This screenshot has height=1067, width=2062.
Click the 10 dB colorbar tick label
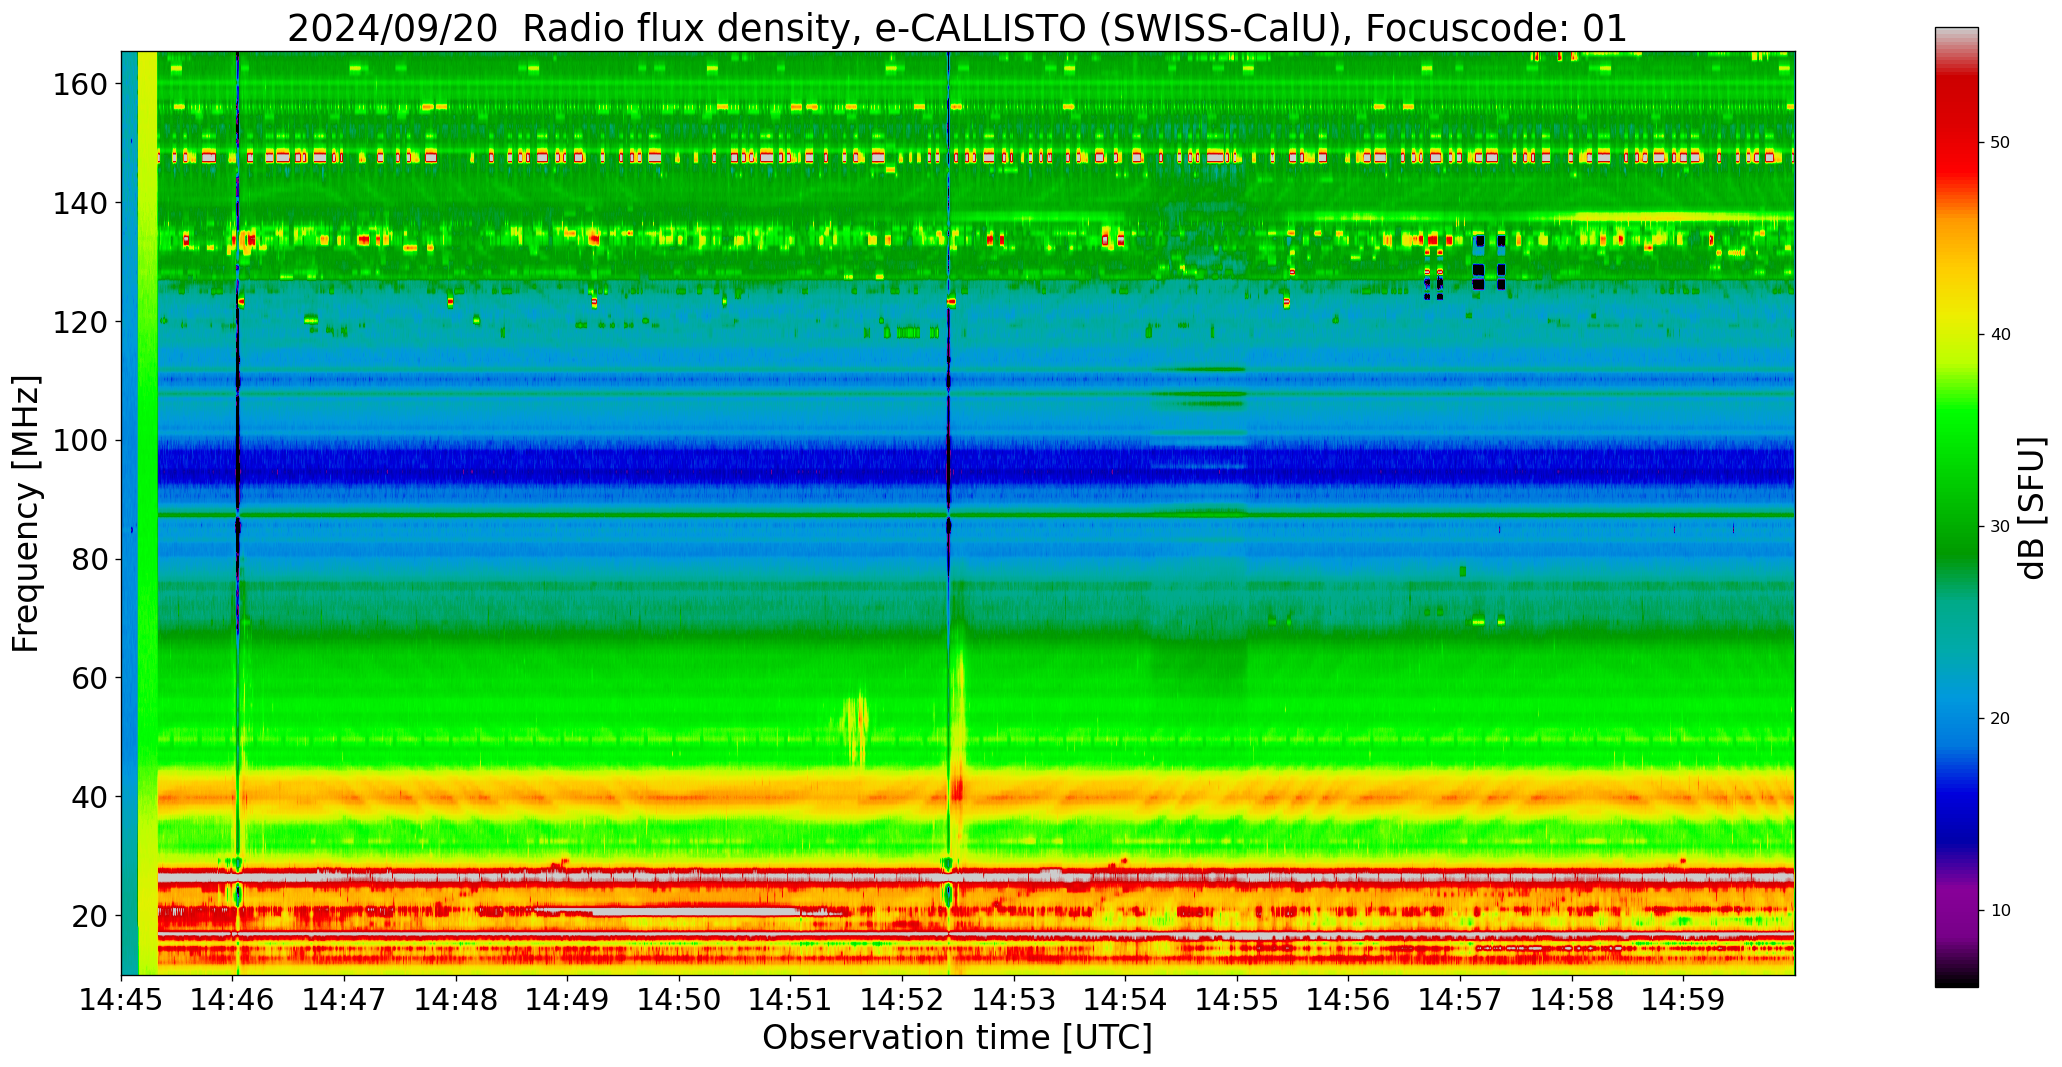pos(2000,911)
